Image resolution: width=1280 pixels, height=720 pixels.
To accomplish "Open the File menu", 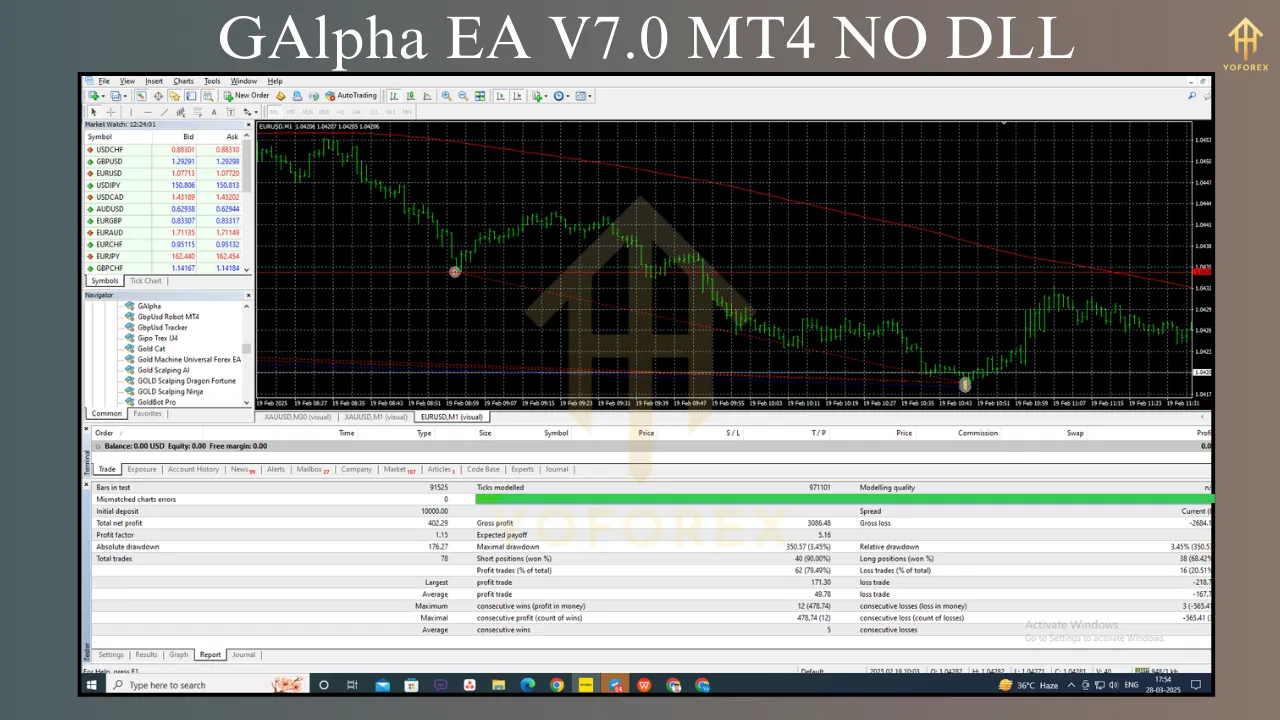I will [104, 81].
